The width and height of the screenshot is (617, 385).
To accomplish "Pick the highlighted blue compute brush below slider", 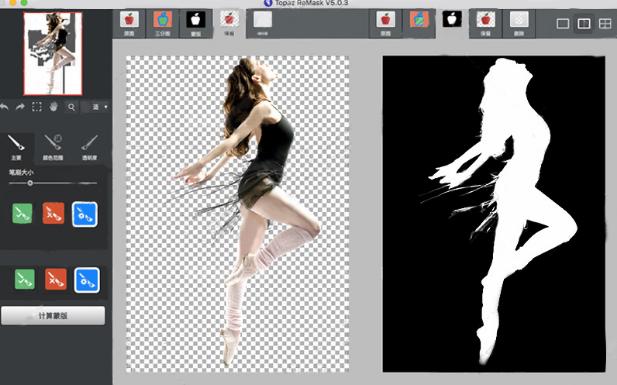I will [85, 215].
